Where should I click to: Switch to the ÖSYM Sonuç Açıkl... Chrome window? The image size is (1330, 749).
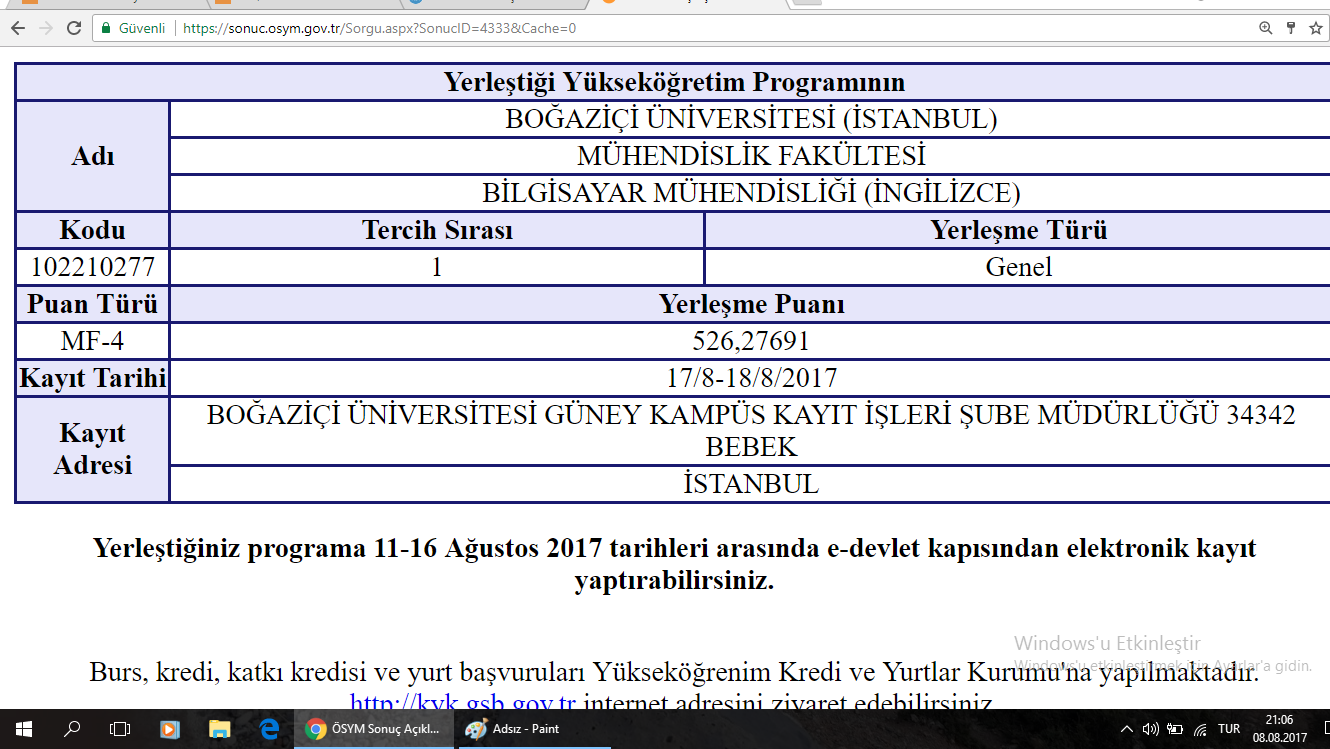374,729
